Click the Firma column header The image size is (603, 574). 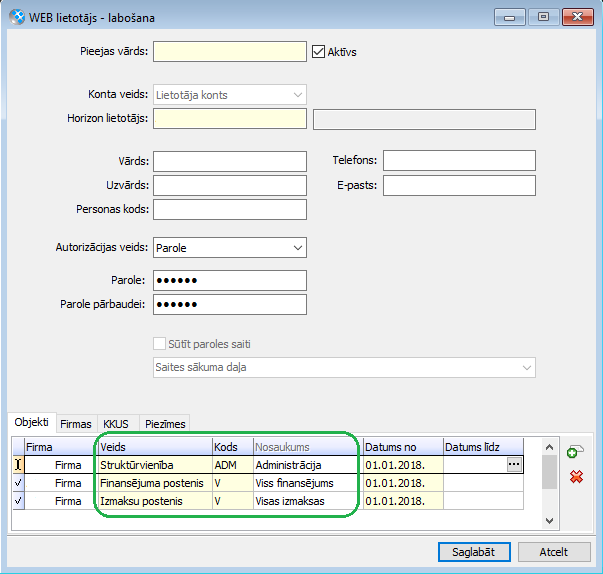(x=59, y=447)
